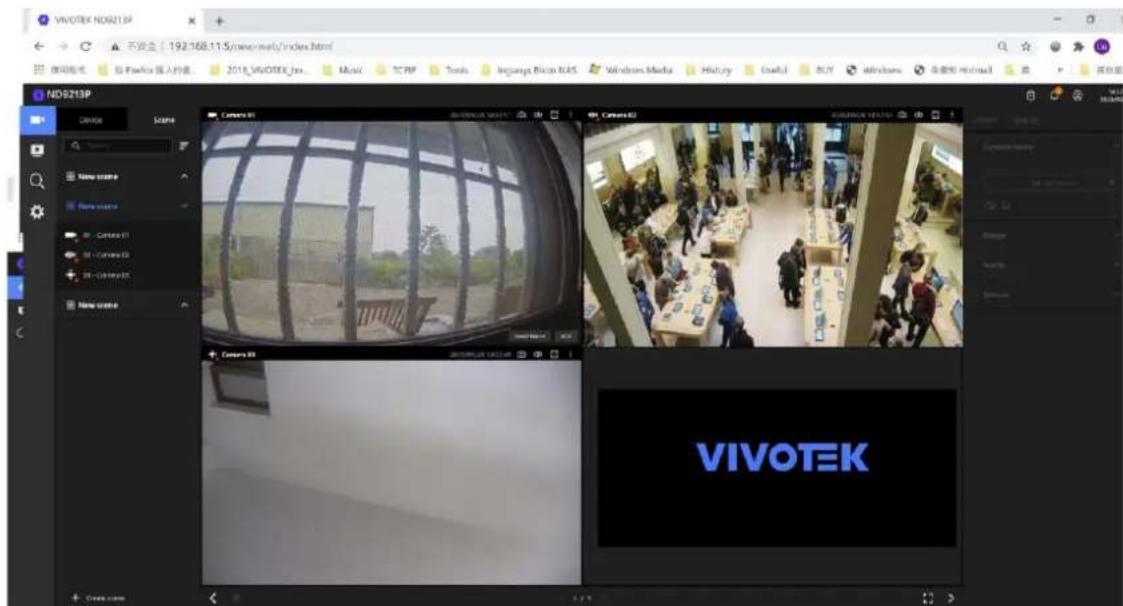Open the Windows Media bookmark
The height and width of the screenshot is (606, 1123).
[x=631, y=70]
